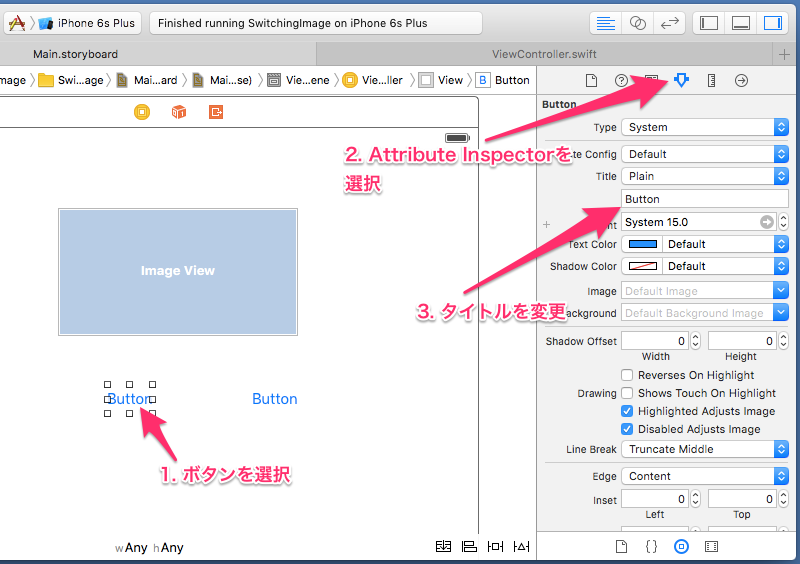Viewport: 800px width, 564px height.
Task: Click the Button breadcrumb item
Action: click(x=504, y=80)
